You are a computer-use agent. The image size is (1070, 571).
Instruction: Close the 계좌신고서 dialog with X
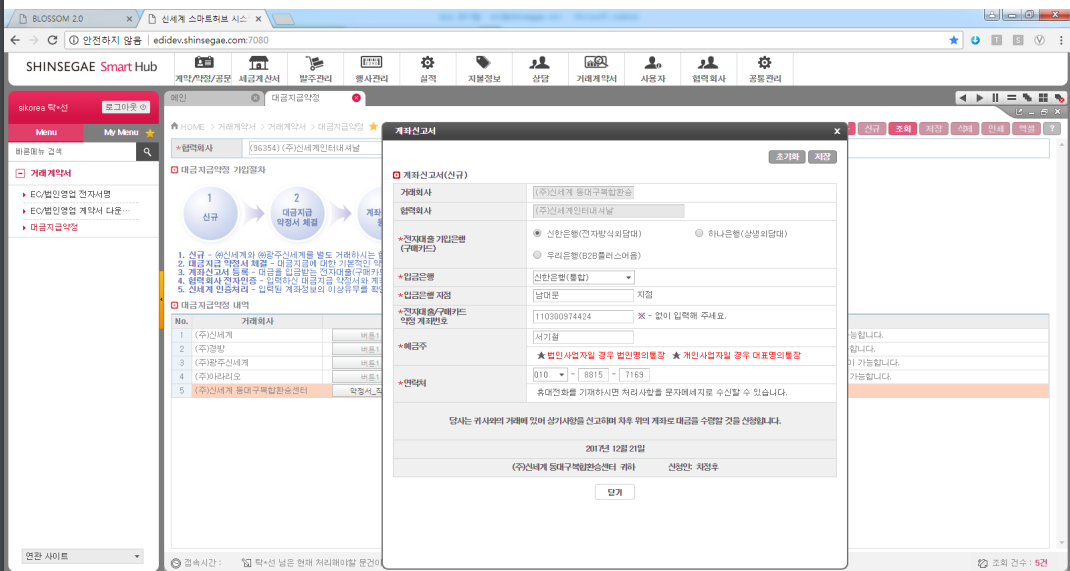(837, 131)
